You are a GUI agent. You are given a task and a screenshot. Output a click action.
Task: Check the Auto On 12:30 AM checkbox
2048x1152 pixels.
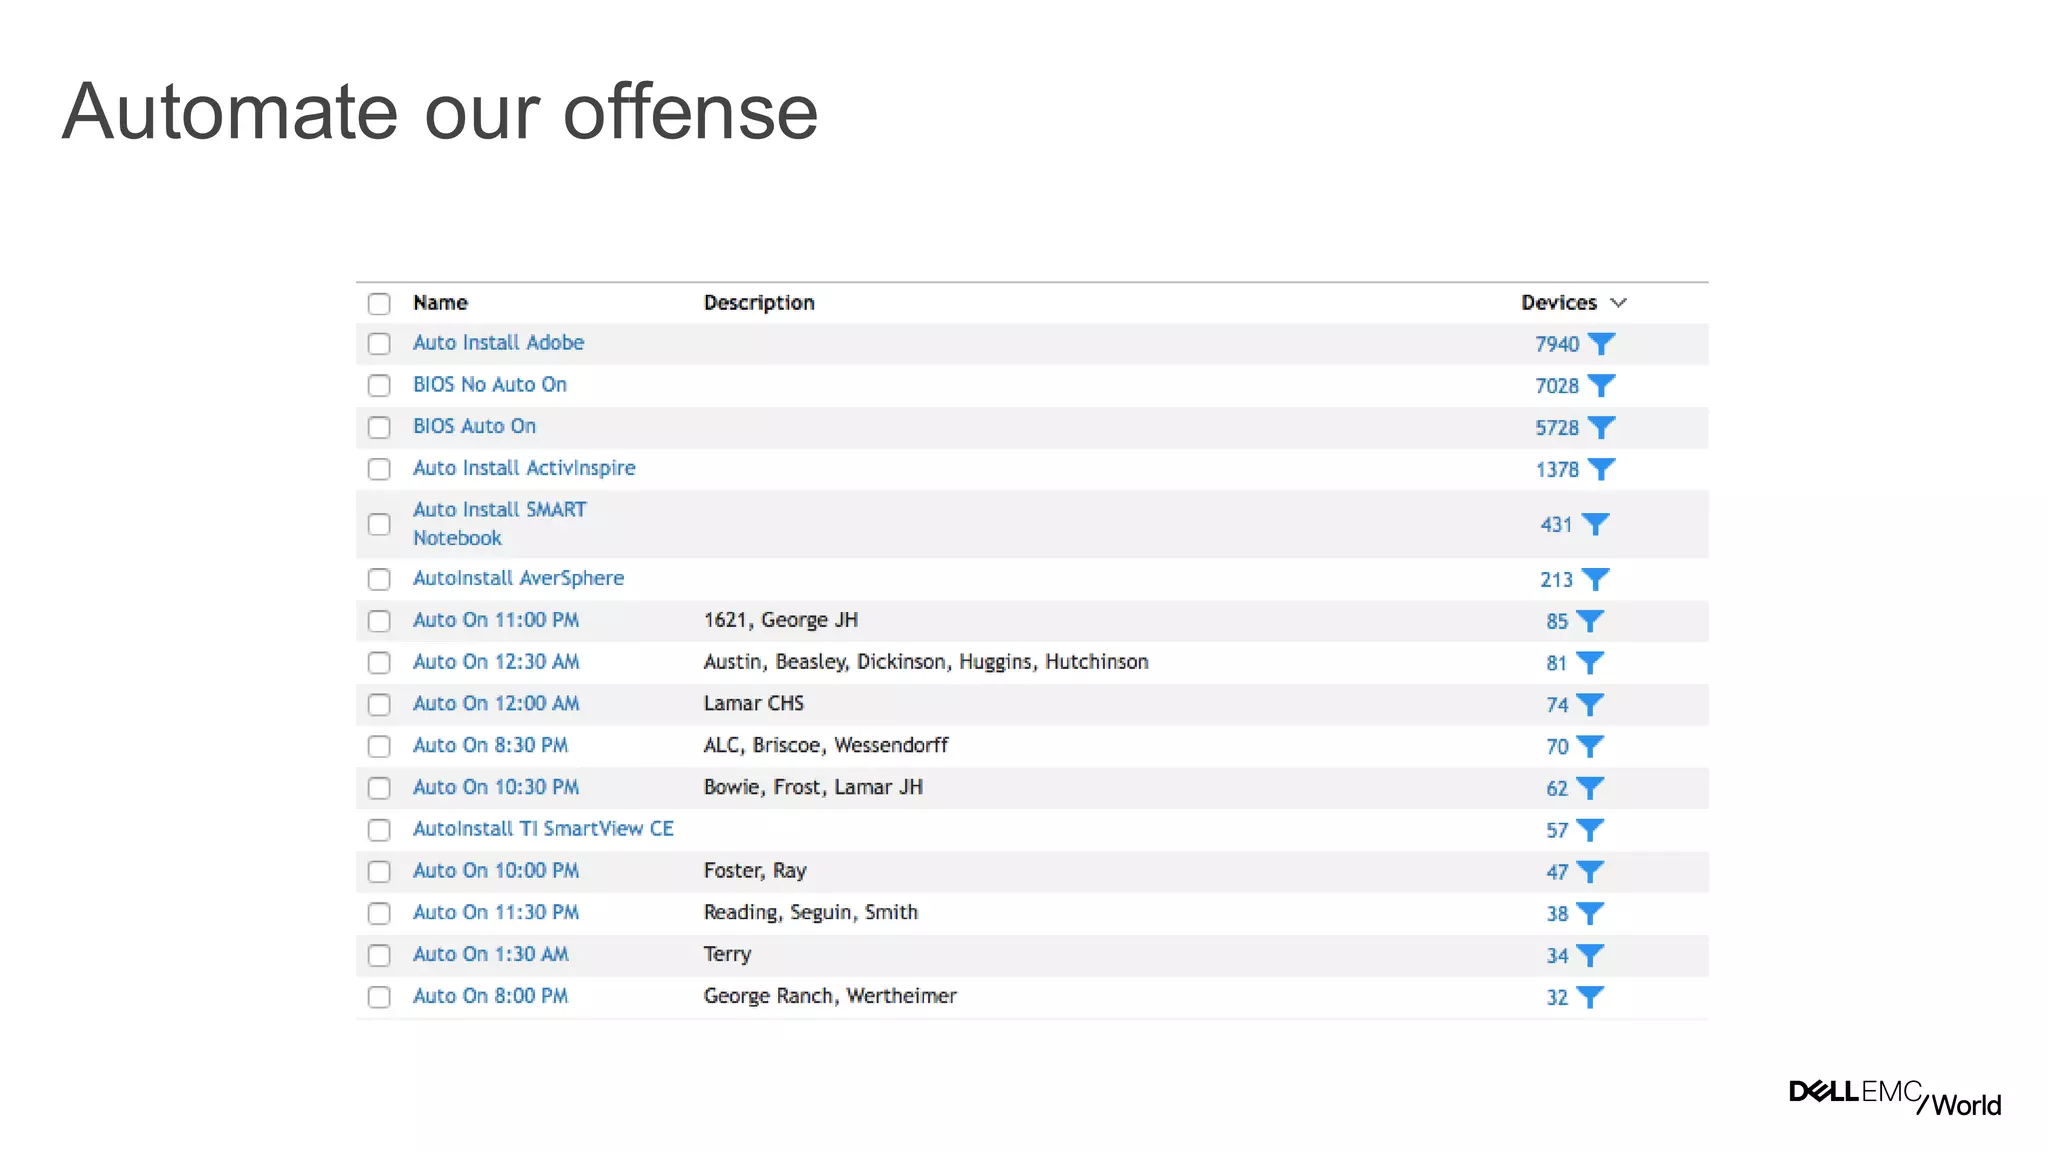coord(379,663)
